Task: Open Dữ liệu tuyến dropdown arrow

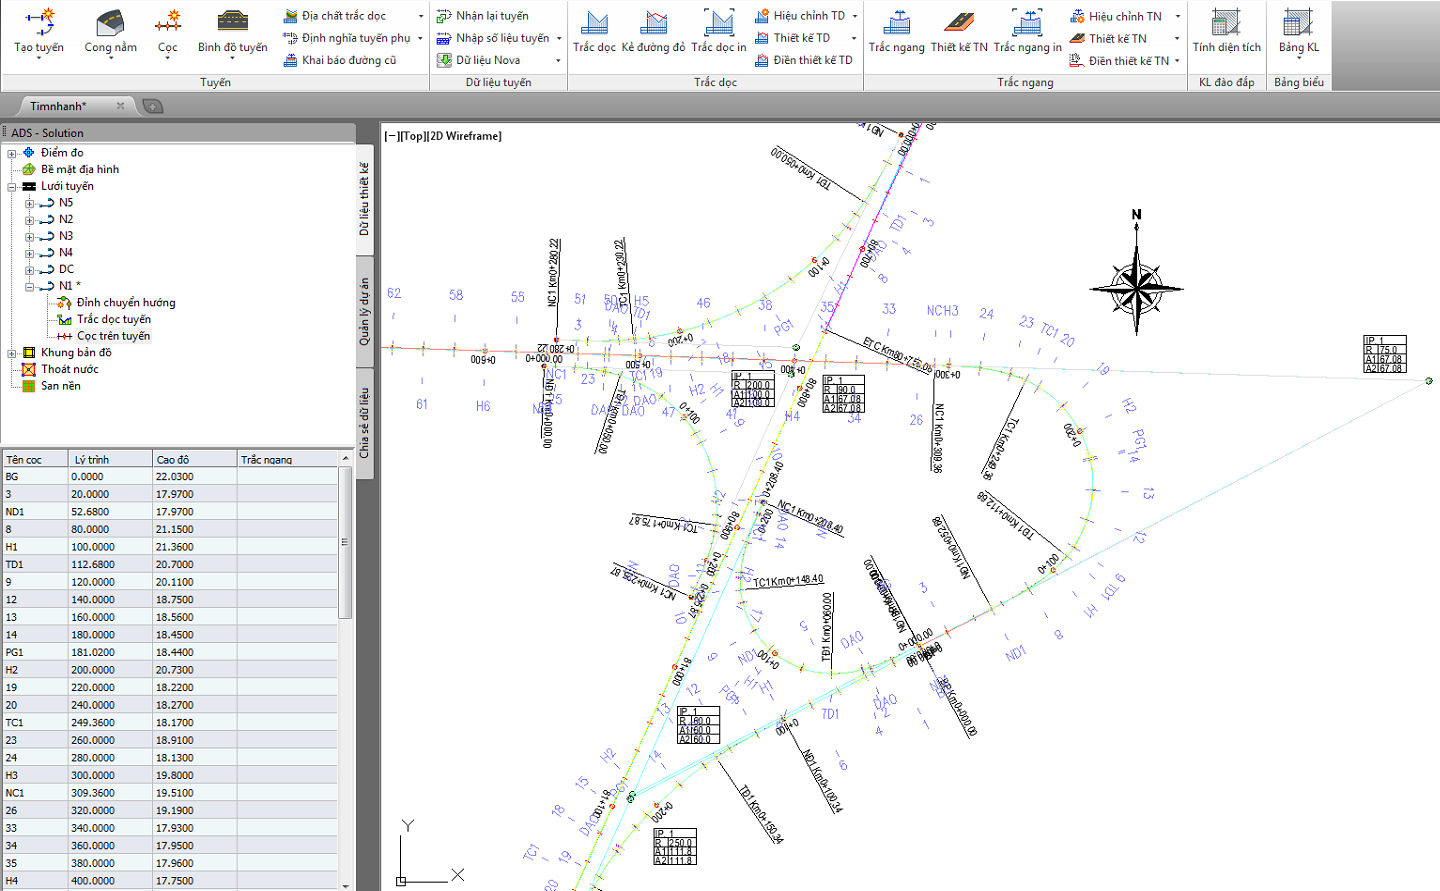Action: pos(558,60)
